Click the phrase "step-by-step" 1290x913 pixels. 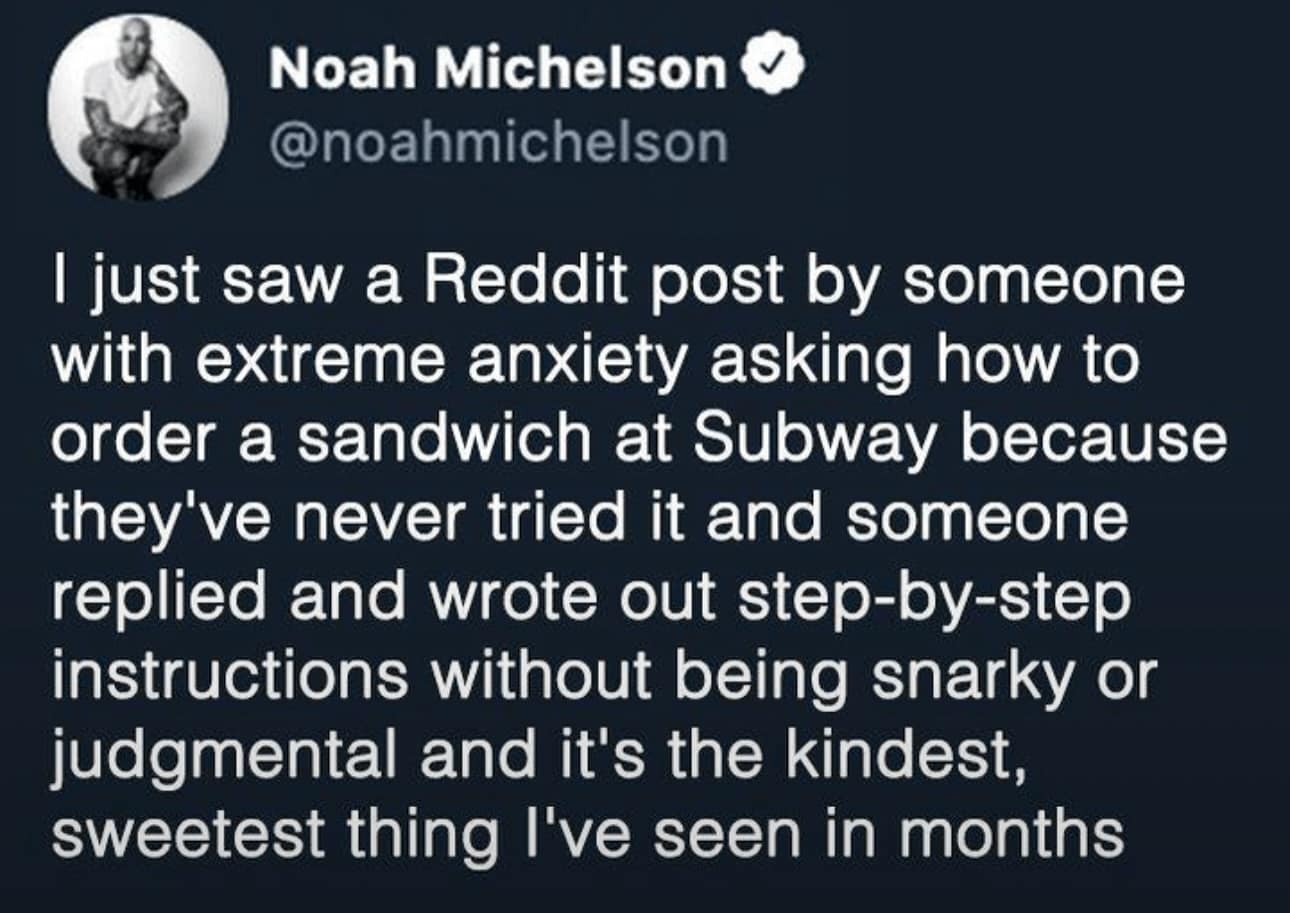click(x=936, y=598)
